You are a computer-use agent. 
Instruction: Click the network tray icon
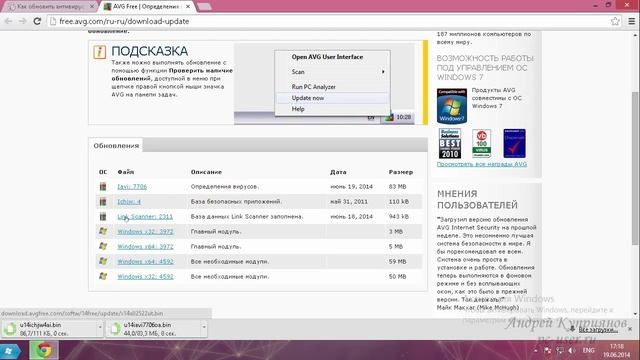pos(560,351)
